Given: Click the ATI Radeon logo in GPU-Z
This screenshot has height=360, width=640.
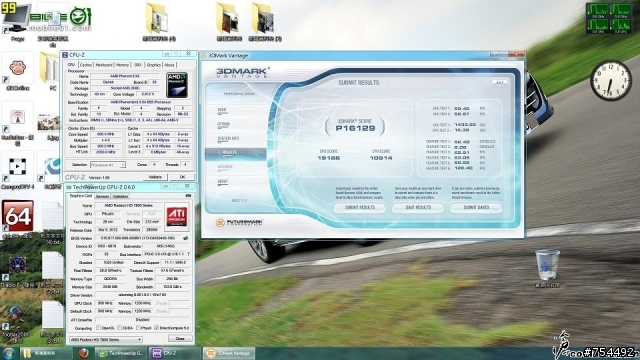Looking at the screenshot, I should click(177, 216).
